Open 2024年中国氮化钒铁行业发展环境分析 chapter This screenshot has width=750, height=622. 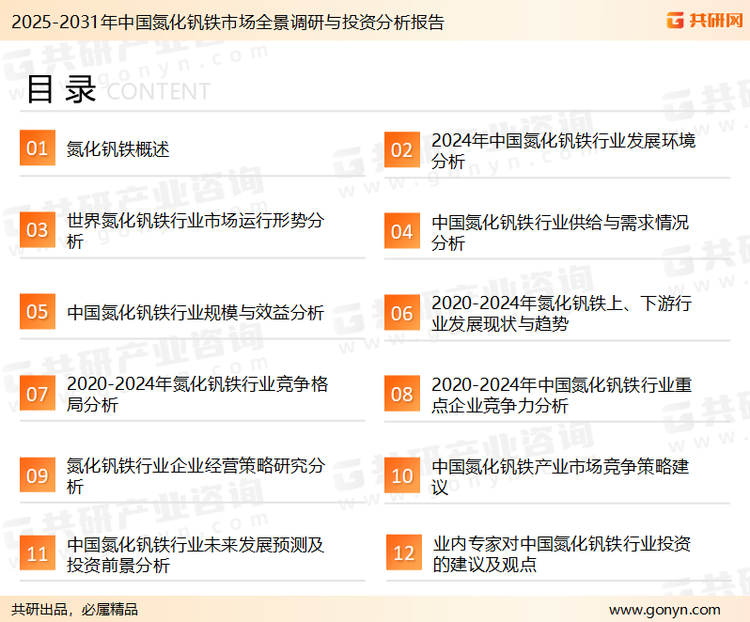tap(562, 150)
